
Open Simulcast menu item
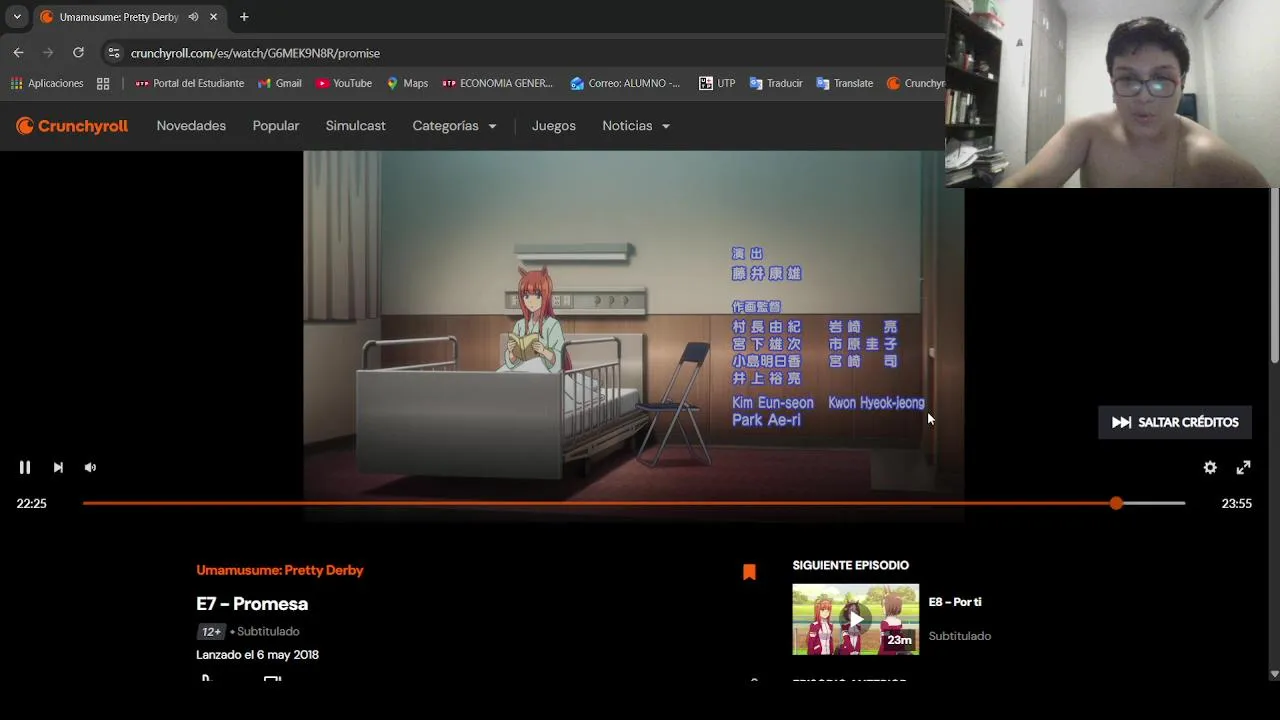tap(355, 126)
